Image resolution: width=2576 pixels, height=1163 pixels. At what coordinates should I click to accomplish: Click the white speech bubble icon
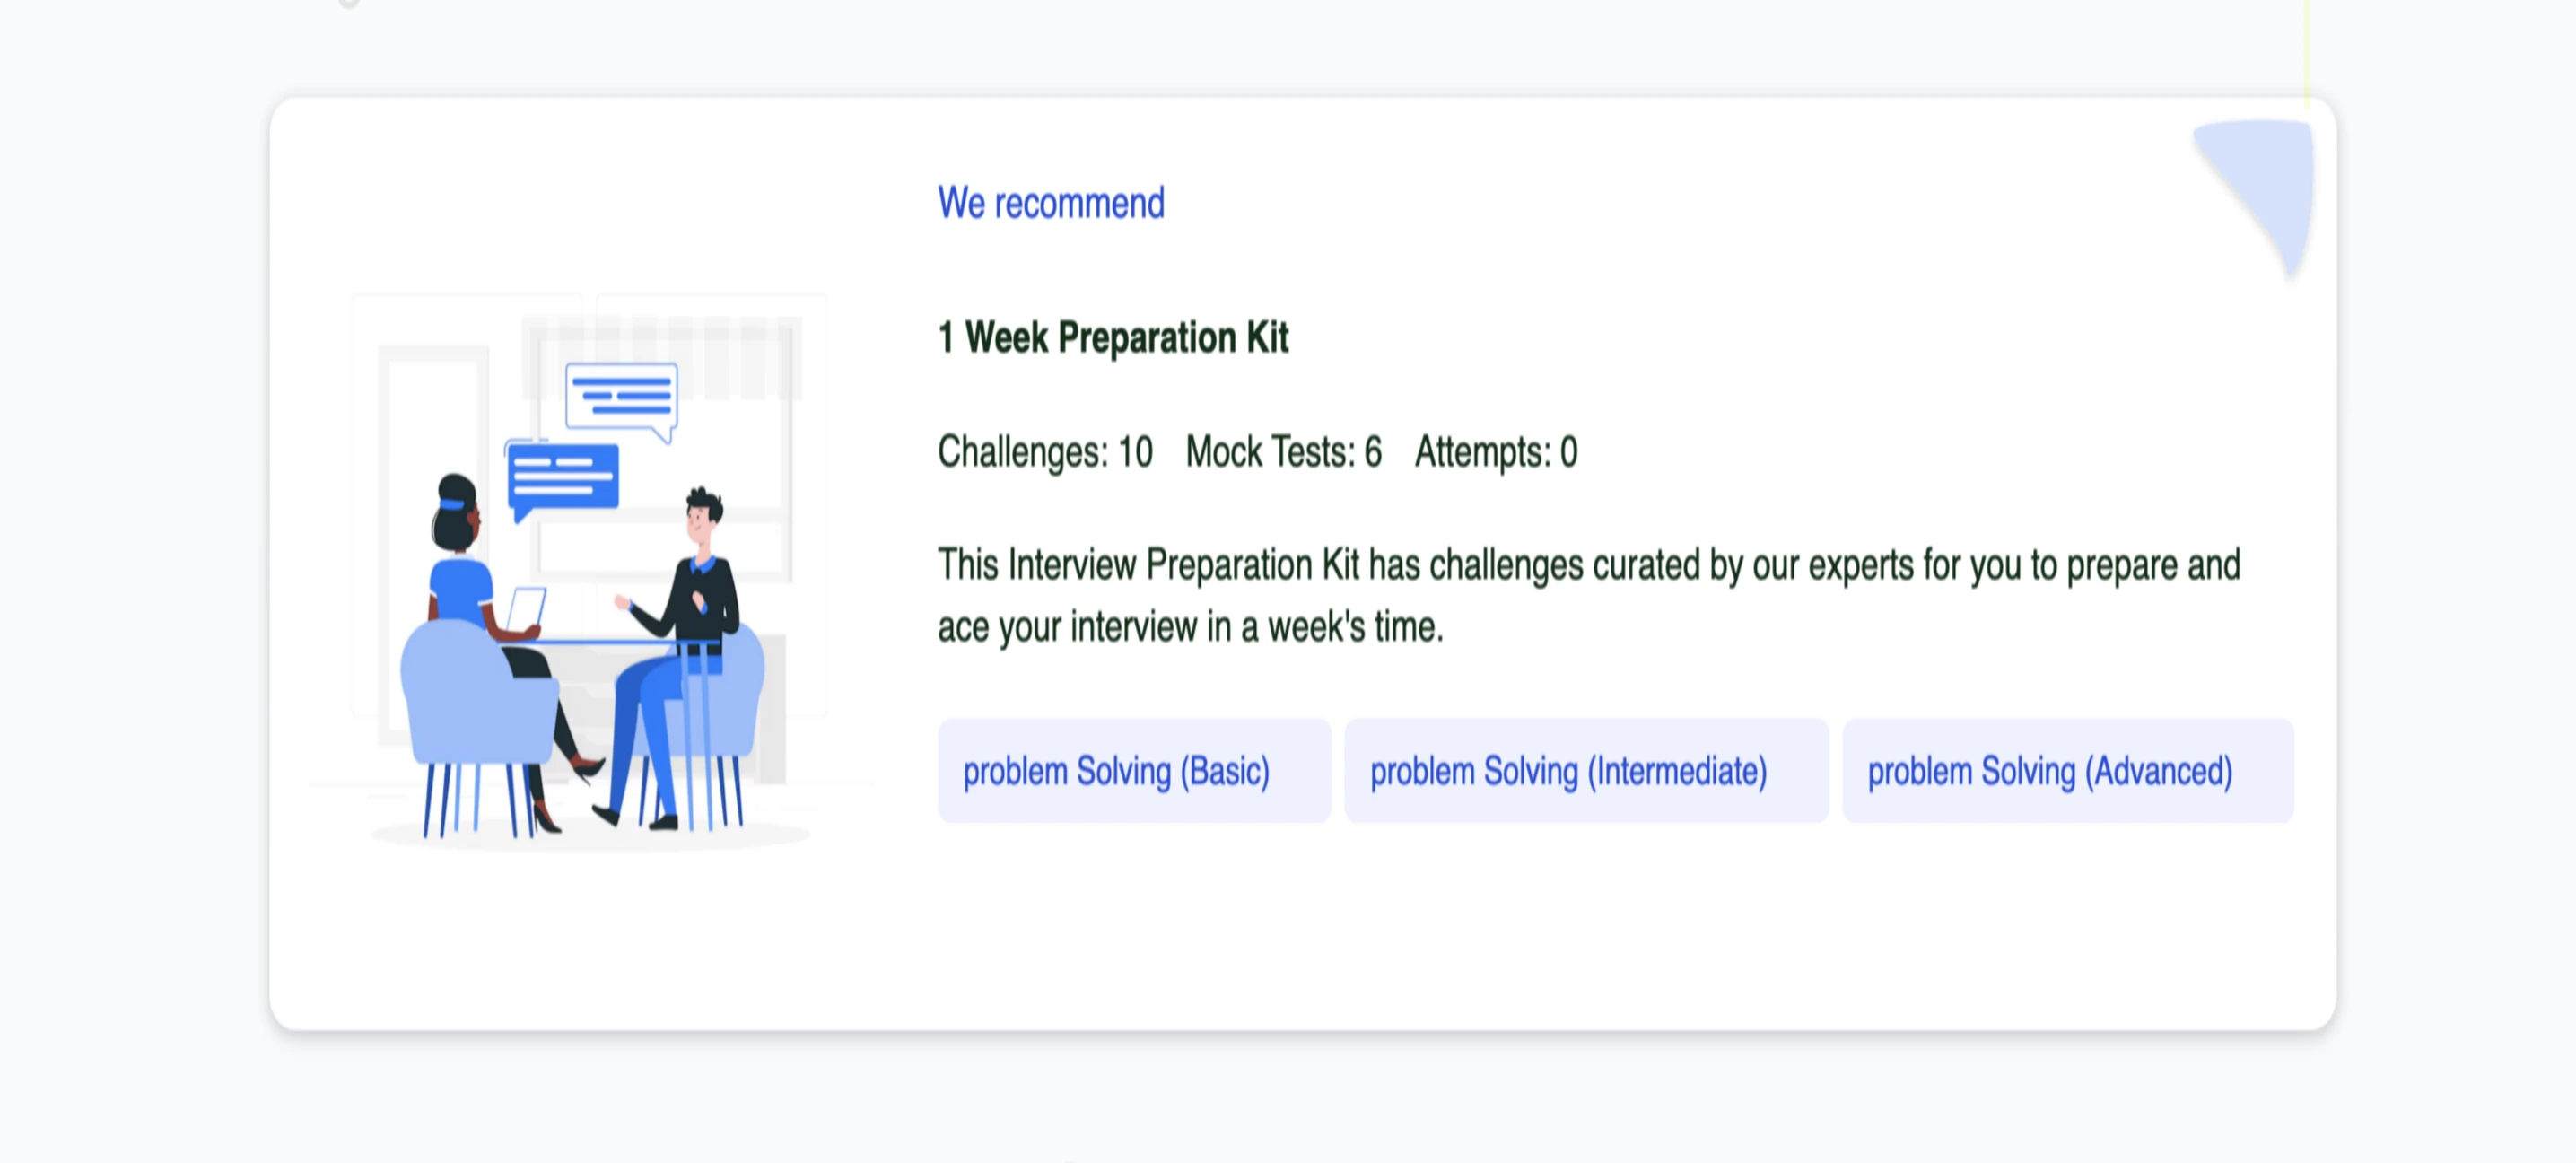tap(622, 400)
